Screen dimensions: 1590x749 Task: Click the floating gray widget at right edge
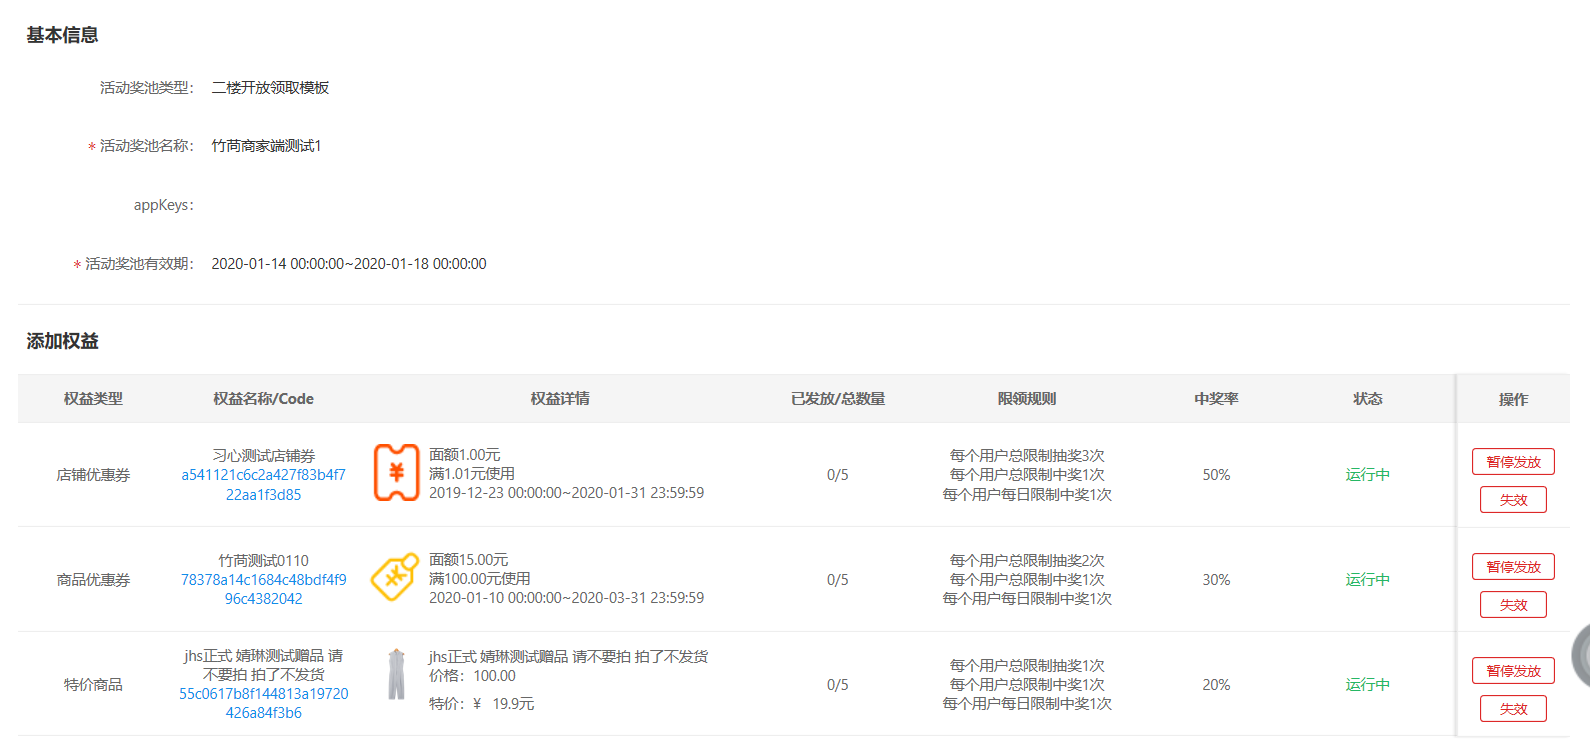pos(1581,656)
